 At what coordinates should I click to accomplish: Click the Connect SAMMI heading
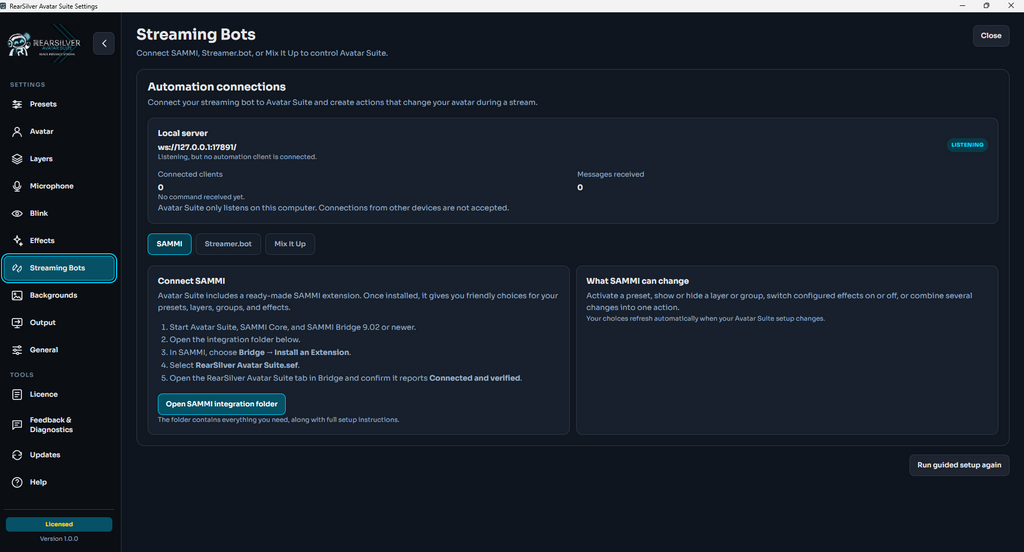point(191,281)
